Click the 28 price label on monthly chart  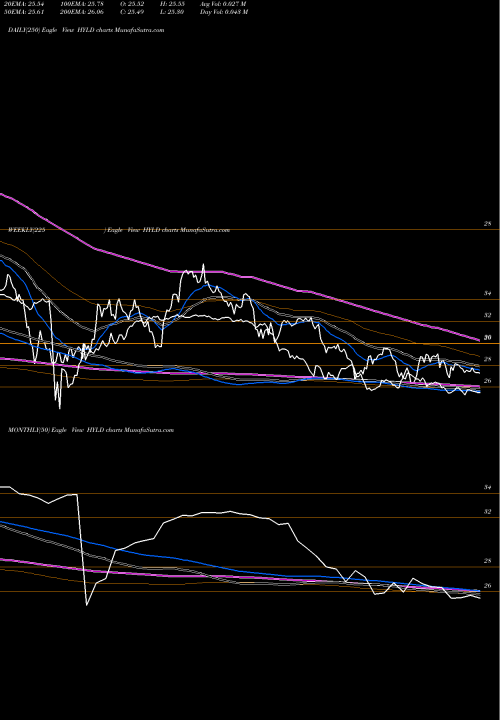click(x=488, y=561)
